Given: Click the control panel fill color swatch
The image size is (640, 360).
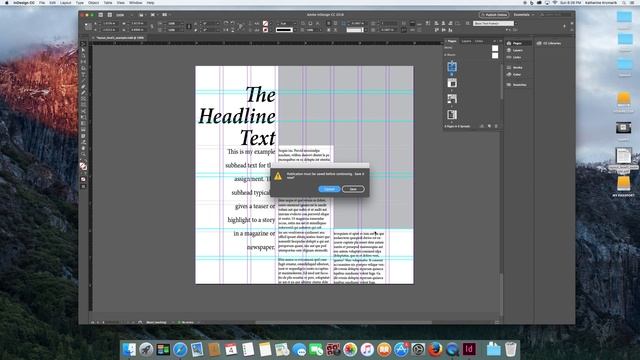Looking at the screenshot, I should tap(265, 23).
